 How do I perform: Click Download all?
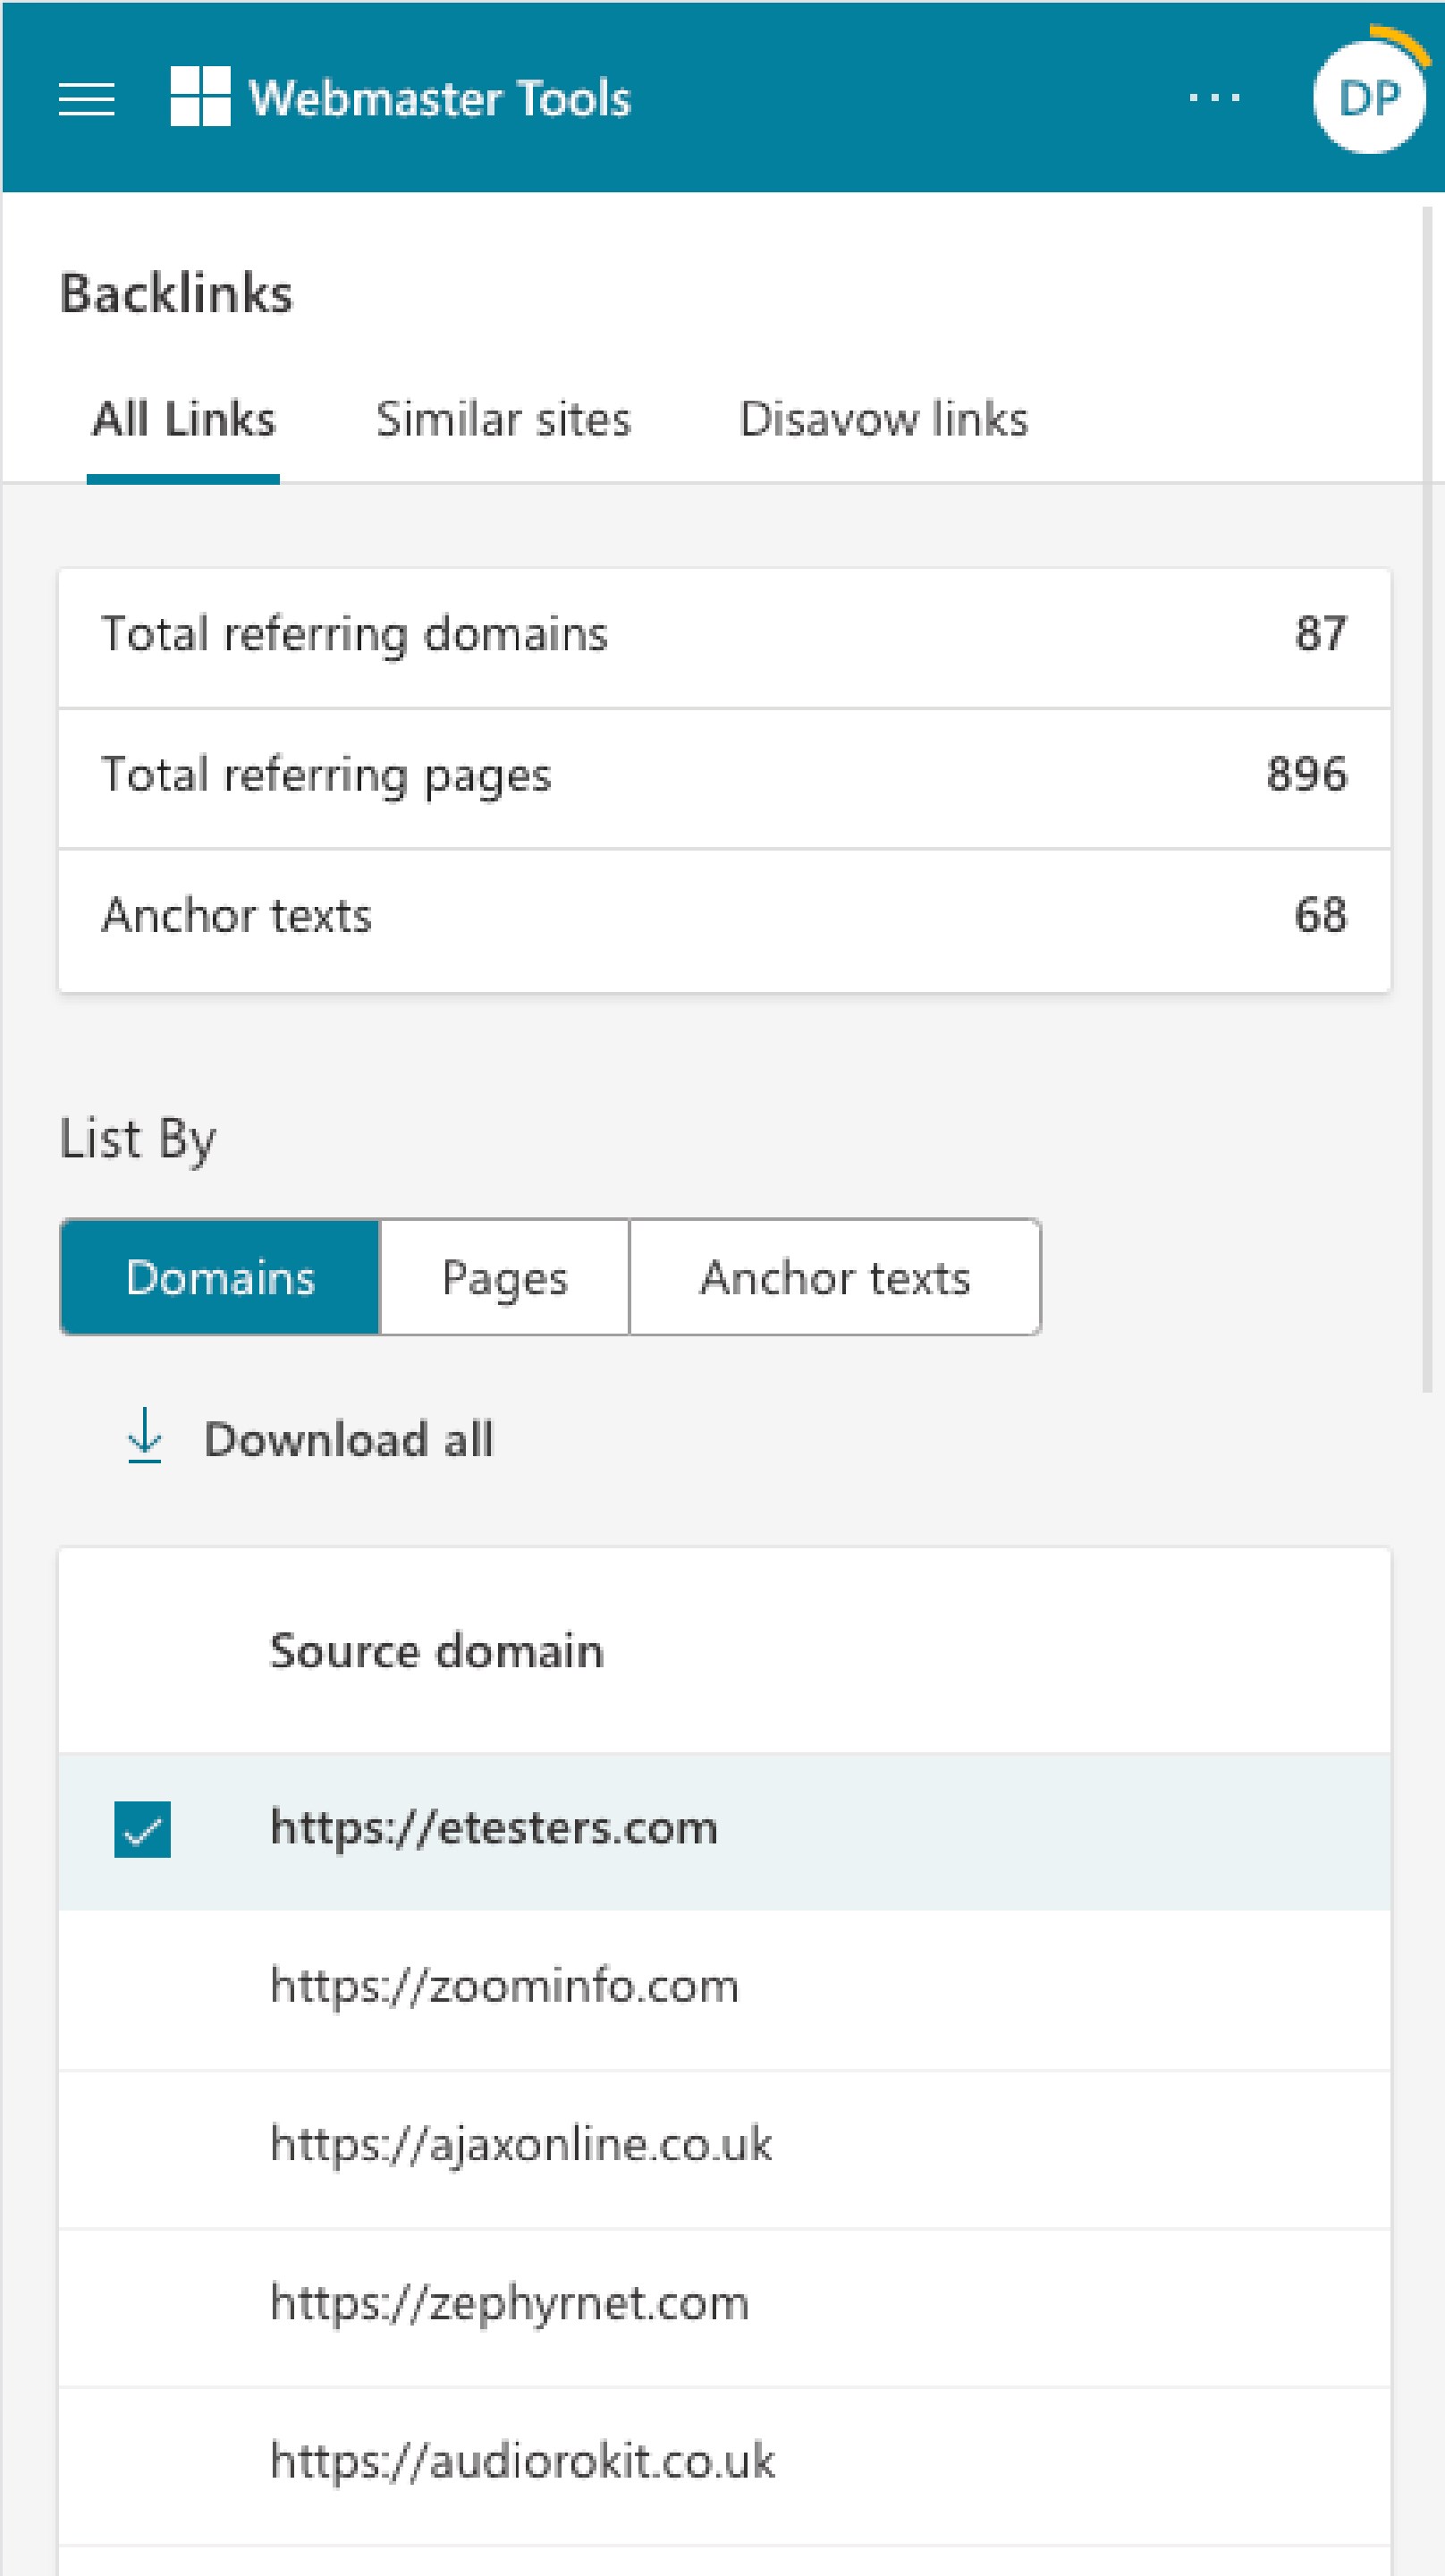point(348,1440)
